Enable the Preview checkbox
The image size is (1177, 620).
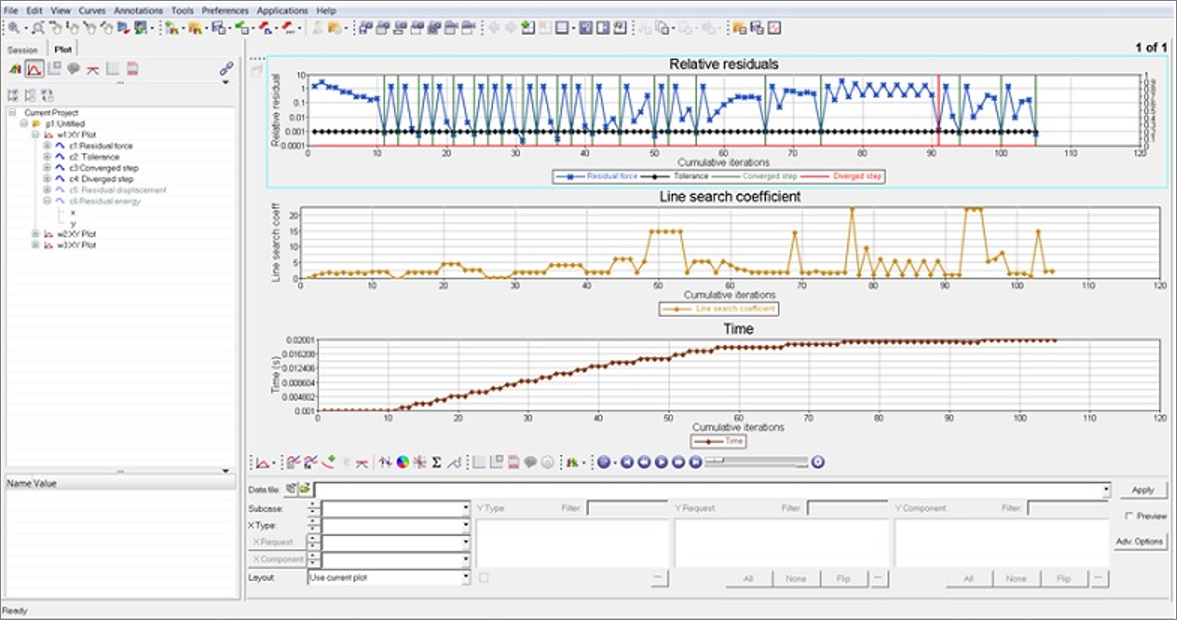click(1129, 516)
